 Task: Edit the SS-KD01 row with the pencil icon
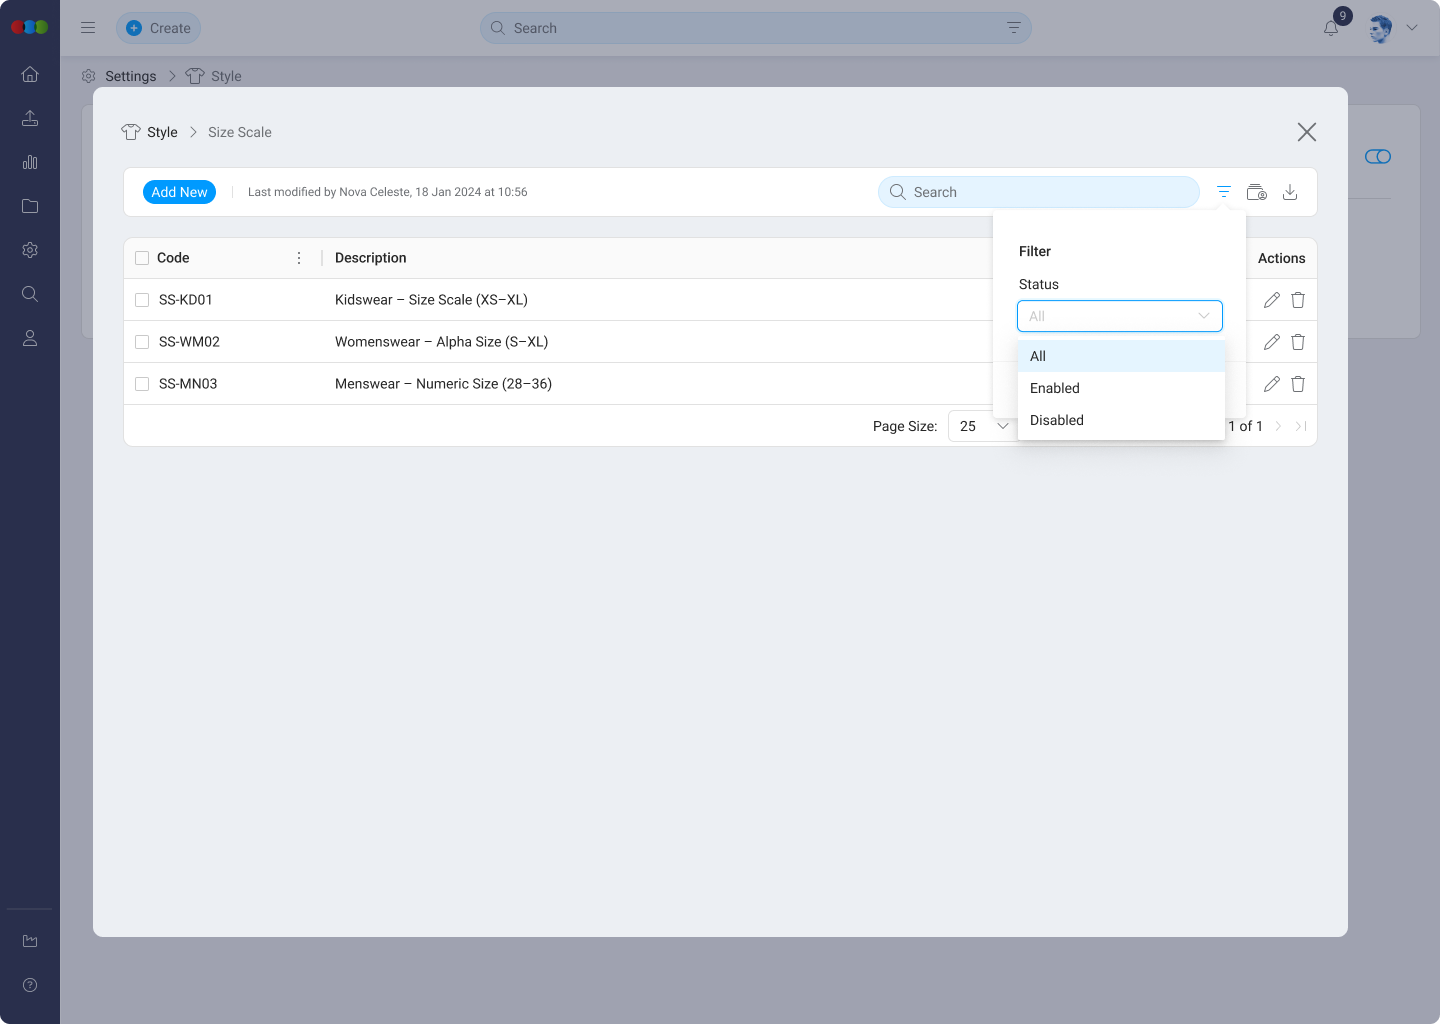(x=1272, y=299)
